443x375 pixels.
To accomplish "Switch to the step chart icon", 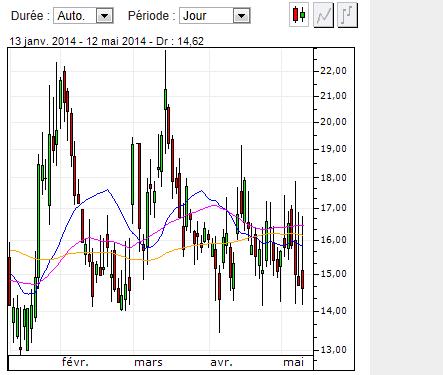I will (347, 15).
